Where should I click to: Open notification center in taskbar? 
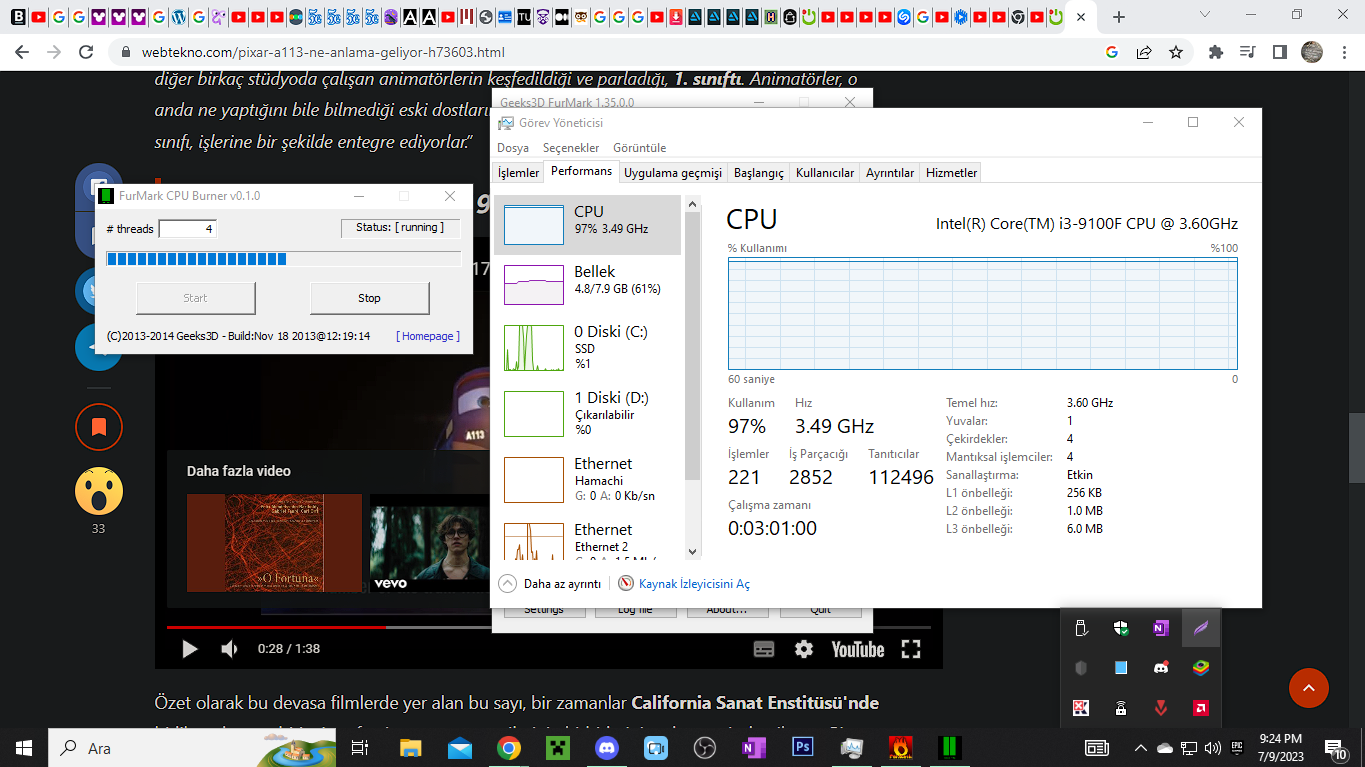click(1335, 747)
